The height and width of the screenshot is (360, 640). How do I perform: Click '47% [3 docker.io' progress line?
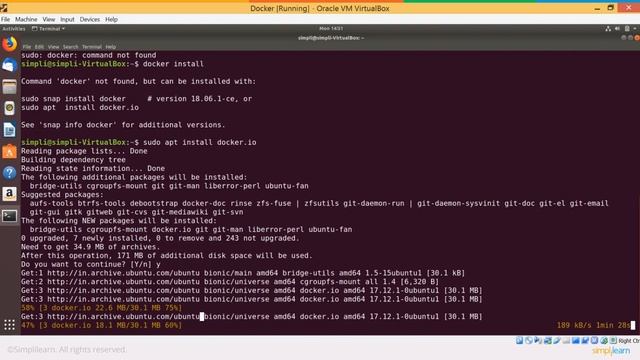tap(102, 325)
